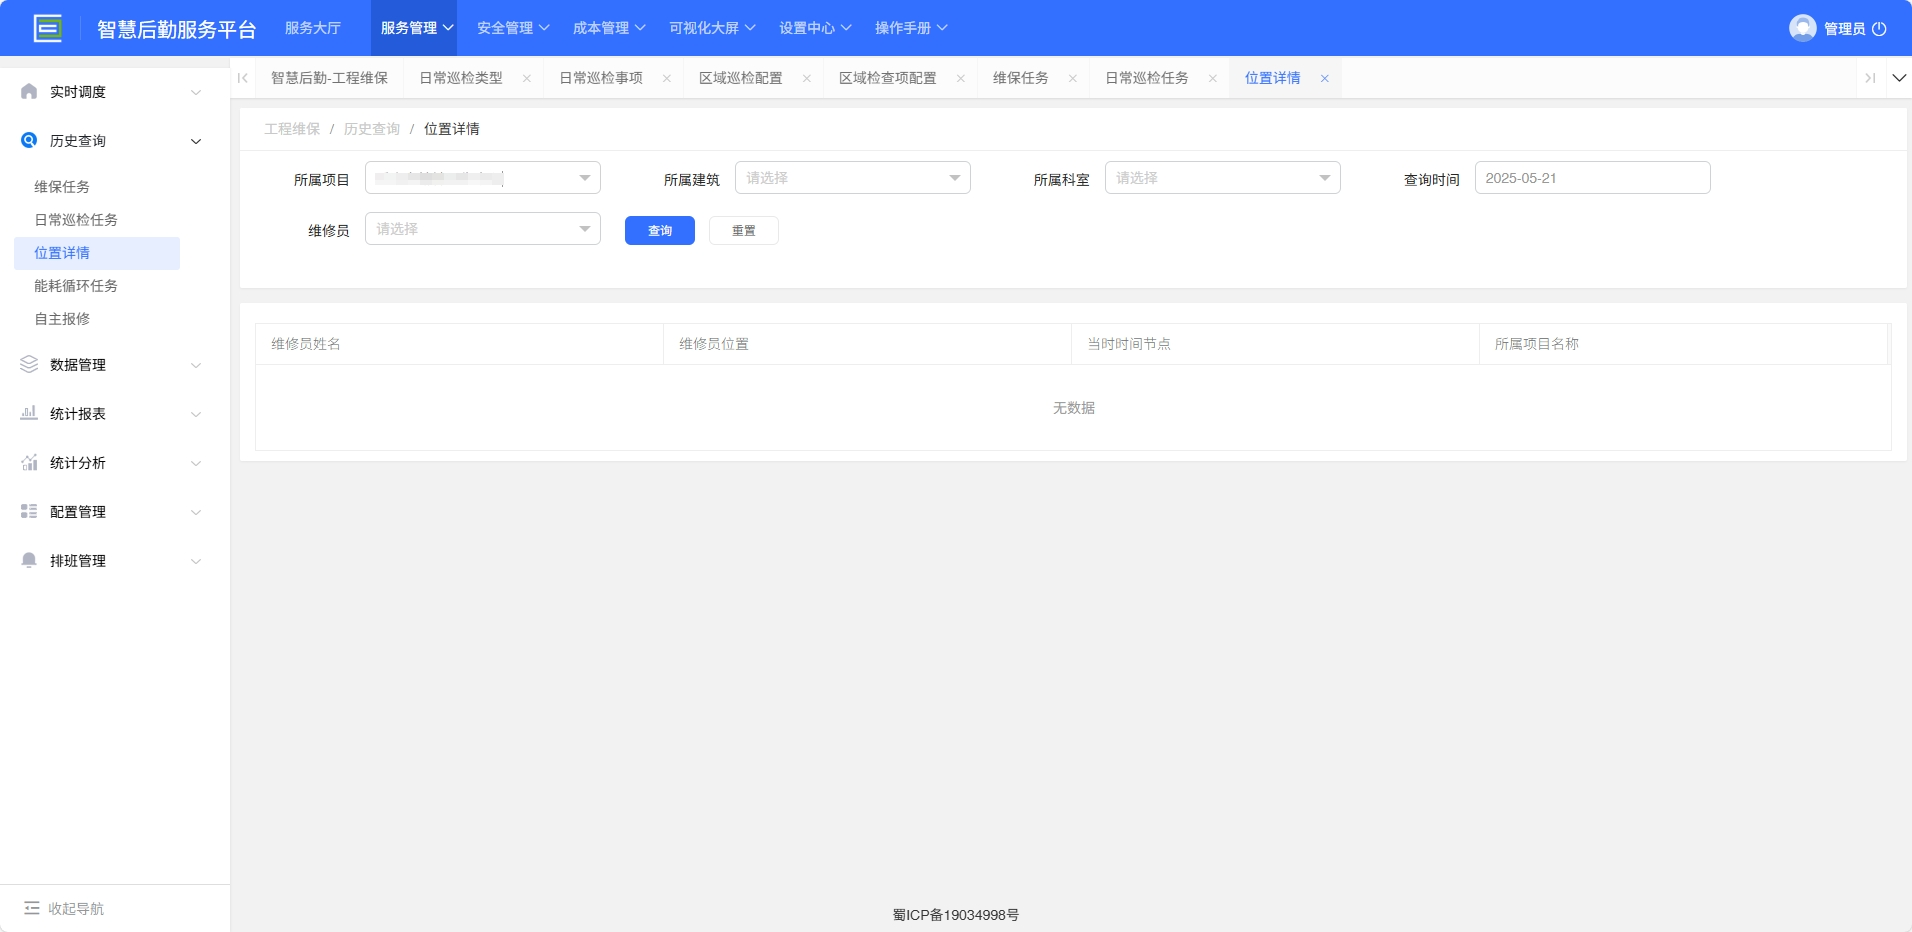Click the 历史查询 search icon
Viewport: 1912px width, 932px height.
29,141
